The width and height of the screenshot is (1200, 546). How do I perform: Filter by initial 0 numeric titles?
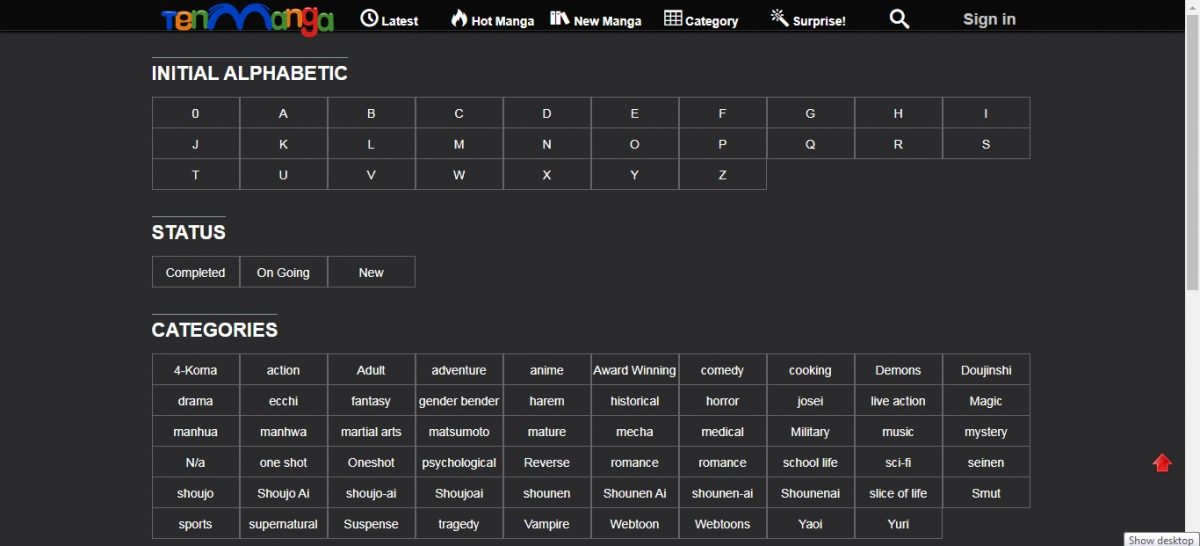[x=196, y=113]
